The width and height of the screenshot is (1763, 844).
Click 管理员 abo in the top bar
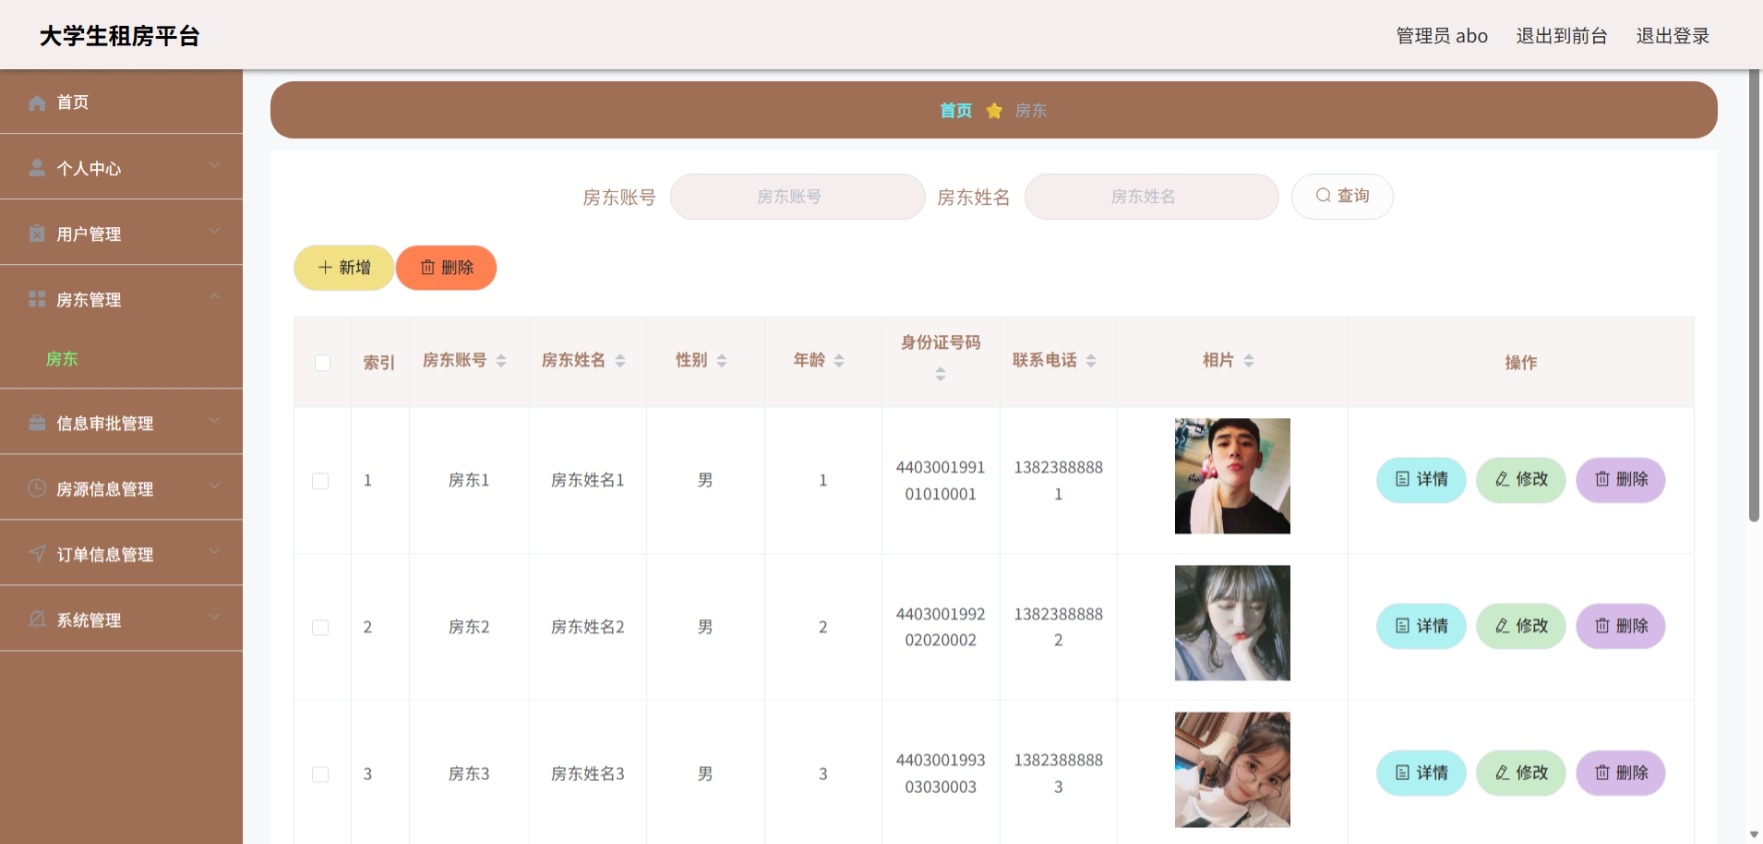[1441, 36]
